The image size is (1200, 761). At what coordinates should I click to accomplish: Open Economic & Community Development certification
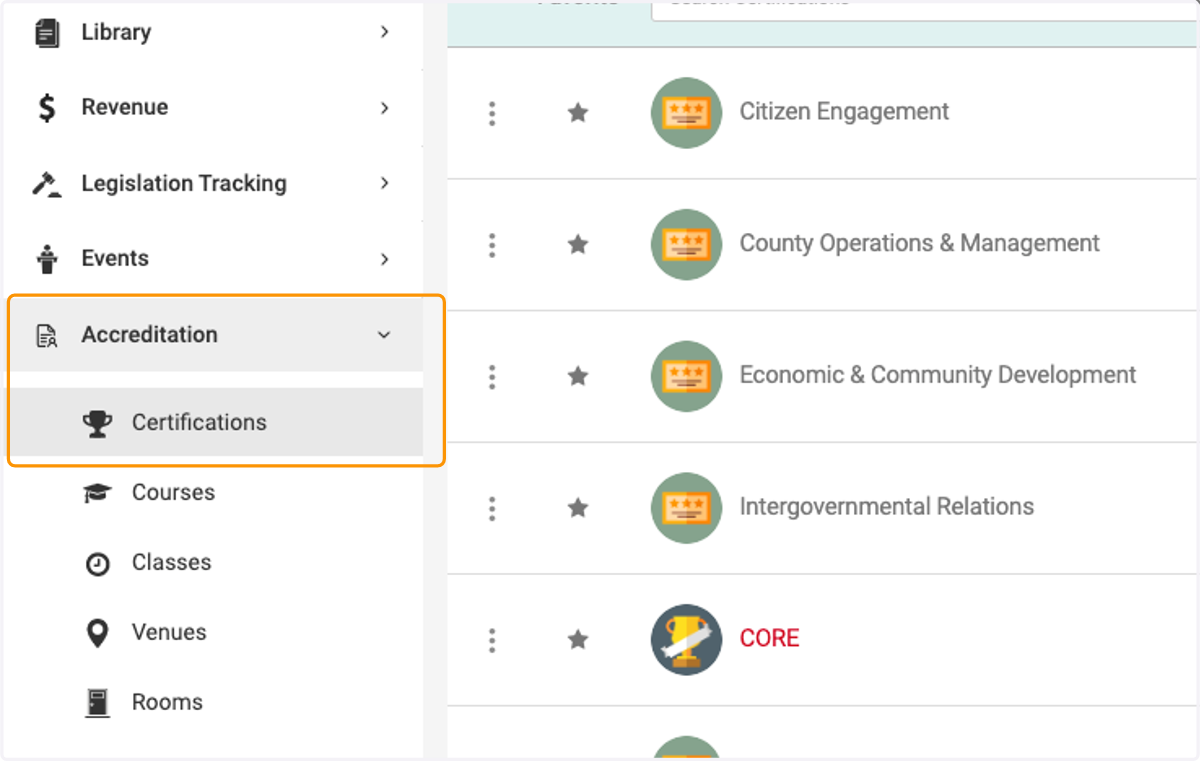tap(937, 375)
